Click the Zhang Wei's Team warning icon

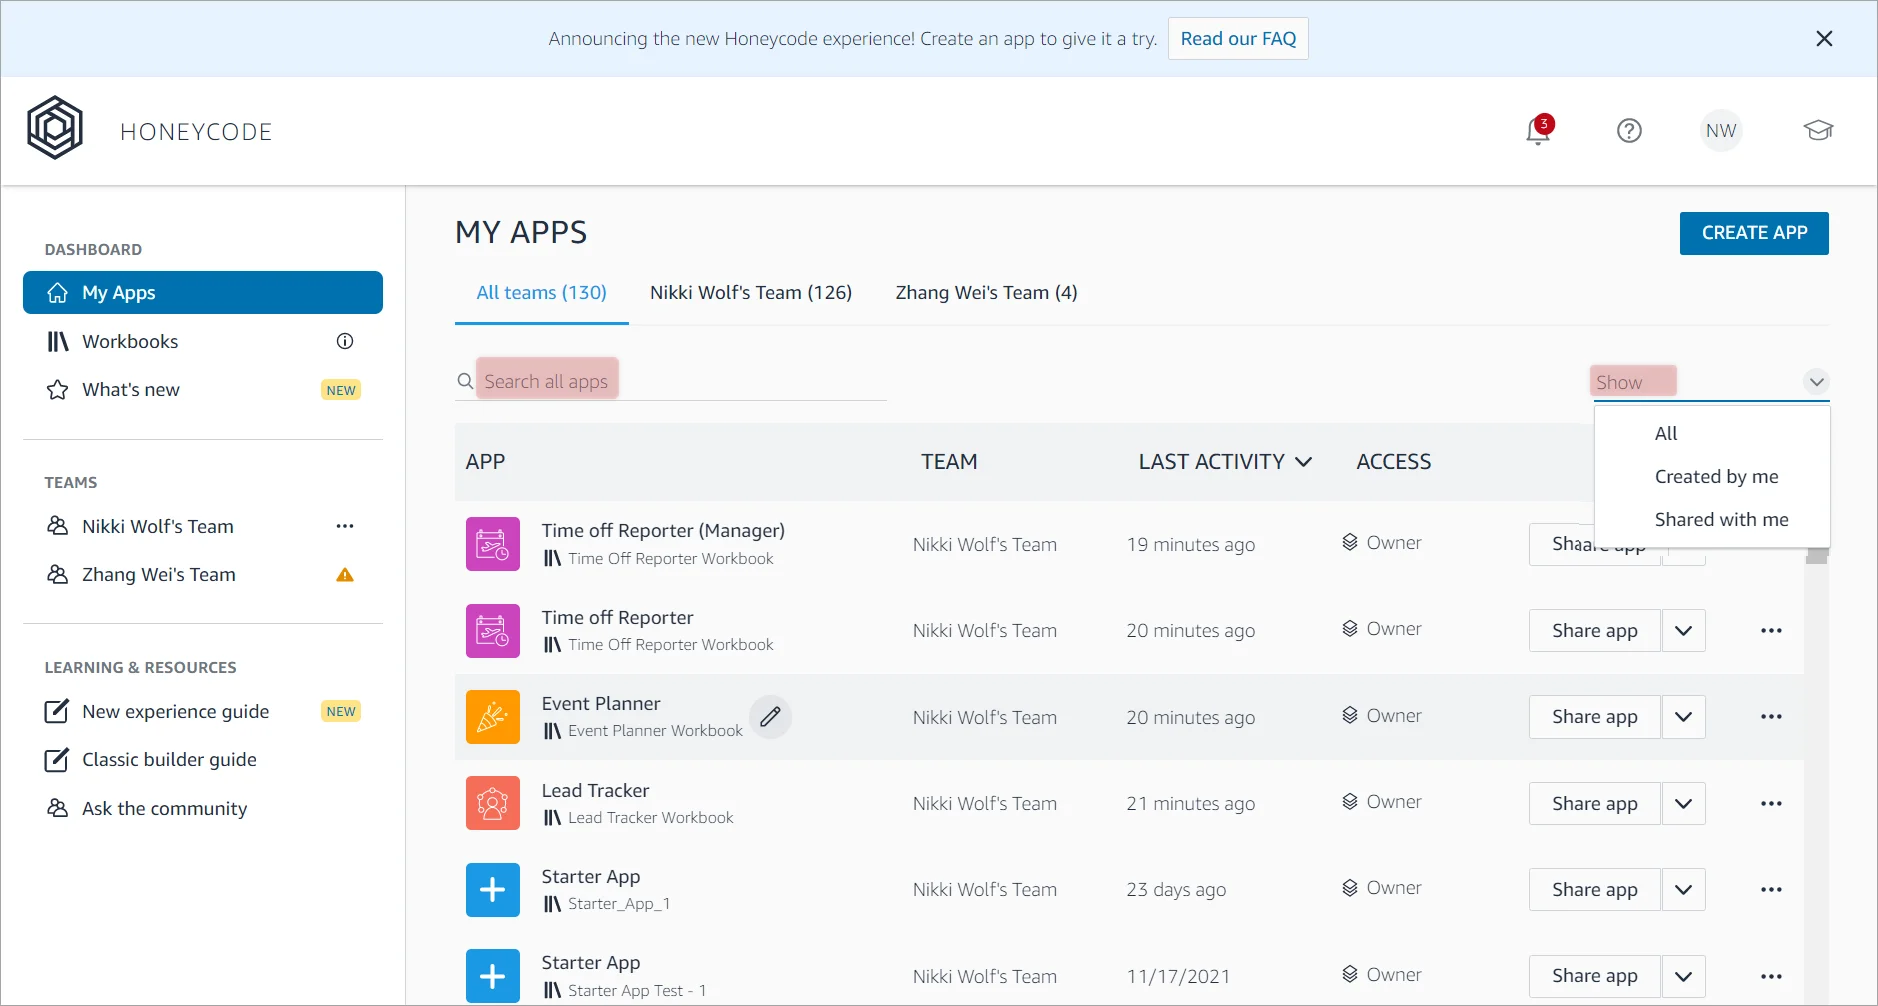click(x=345, y=575)
